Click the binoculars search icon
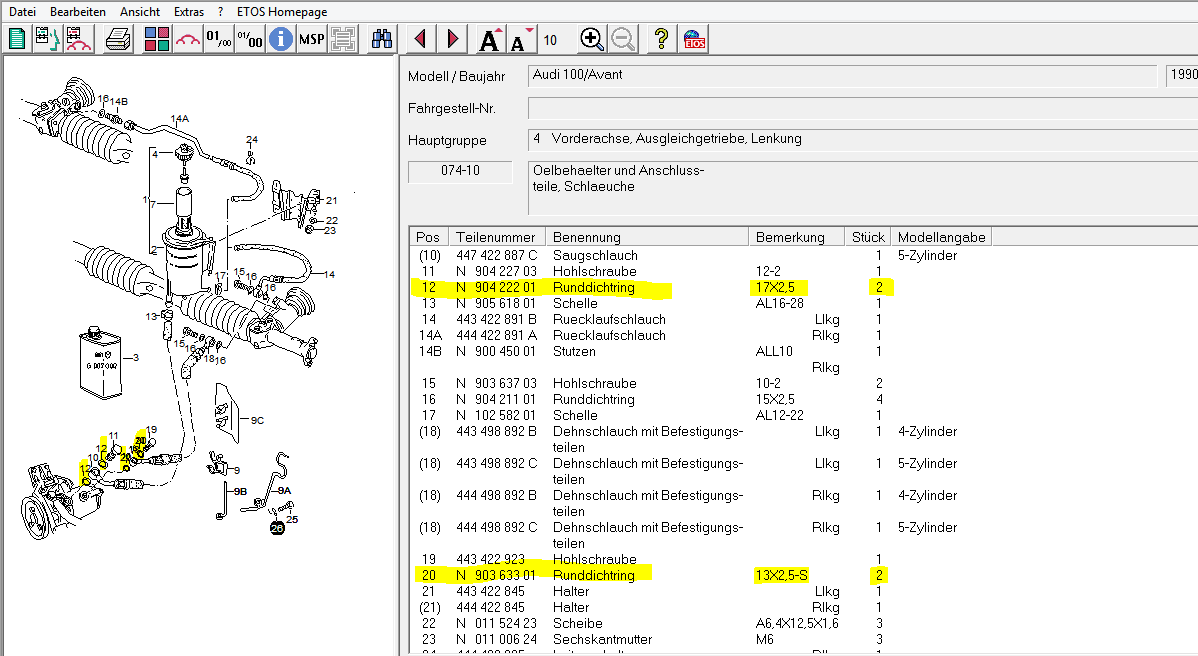The image size is (1198, 656). (x=382, y=39)
